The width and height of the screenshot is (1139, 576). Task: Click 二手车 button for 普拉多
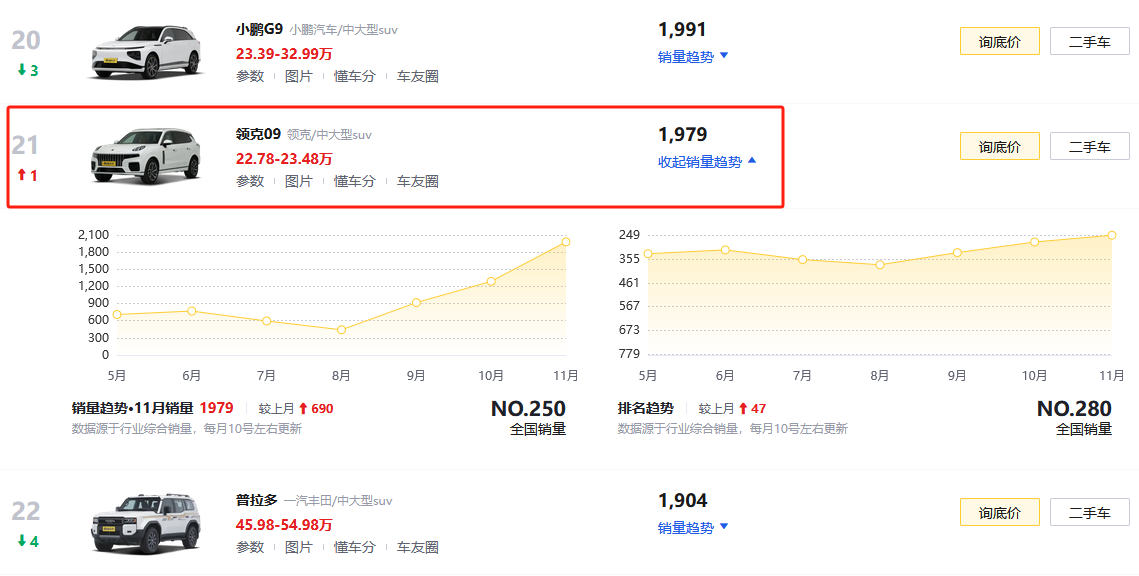point(1090,512)
